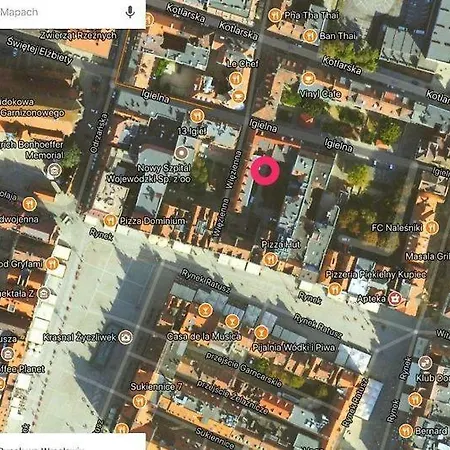
Task: Click the Sukiennice 7 restaurant marker
Action: point(139,401)
